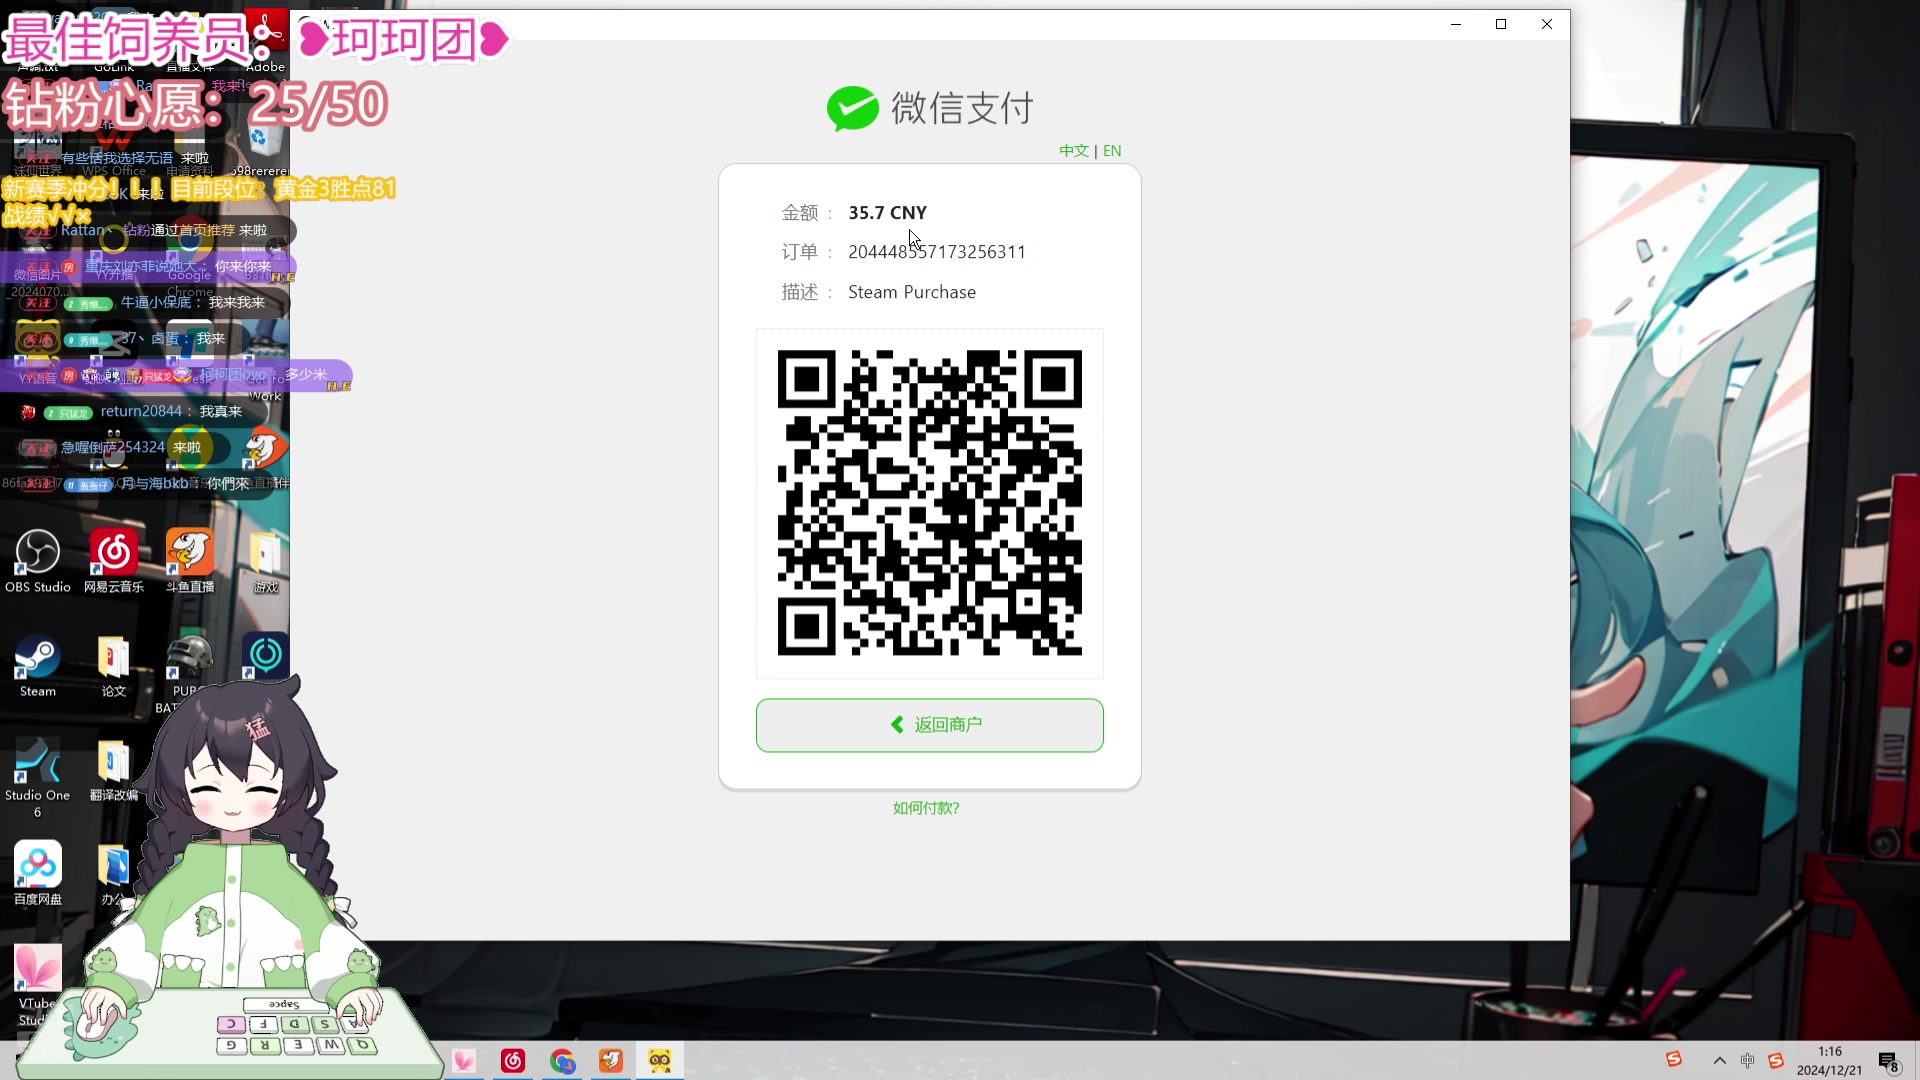Open the 如何付款? help link
This screenshot has height=1080, width=1920.
click(926, 808)
